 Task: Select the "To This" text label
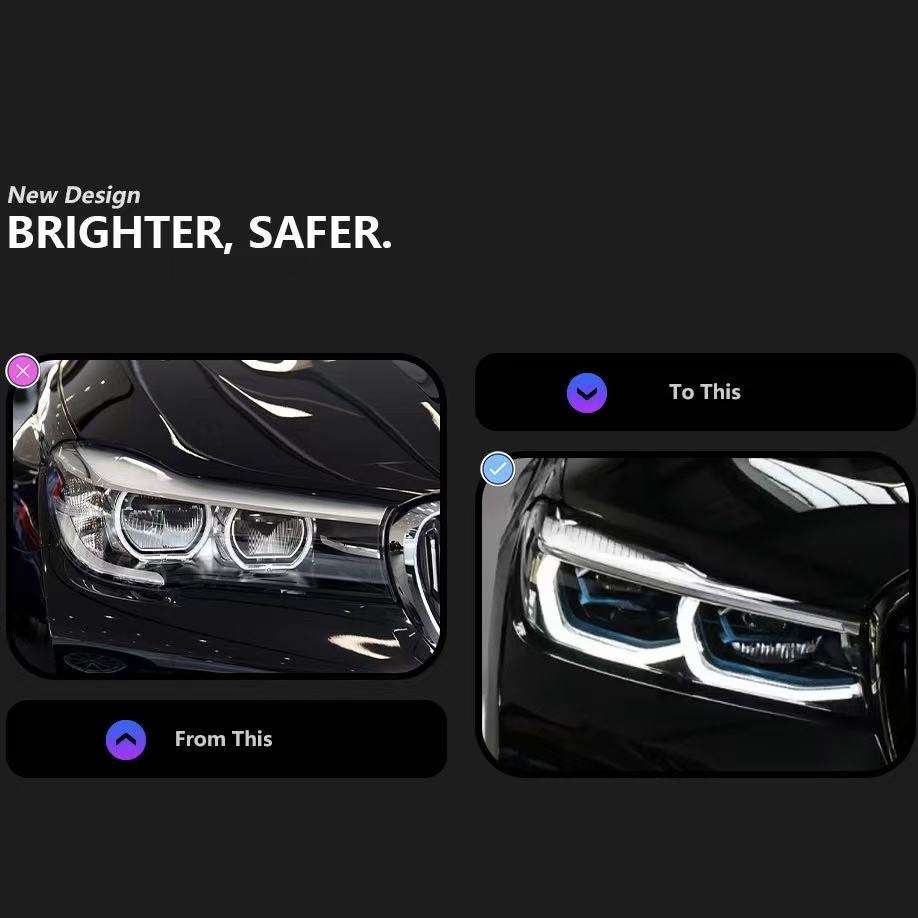[x=704, y=392]
